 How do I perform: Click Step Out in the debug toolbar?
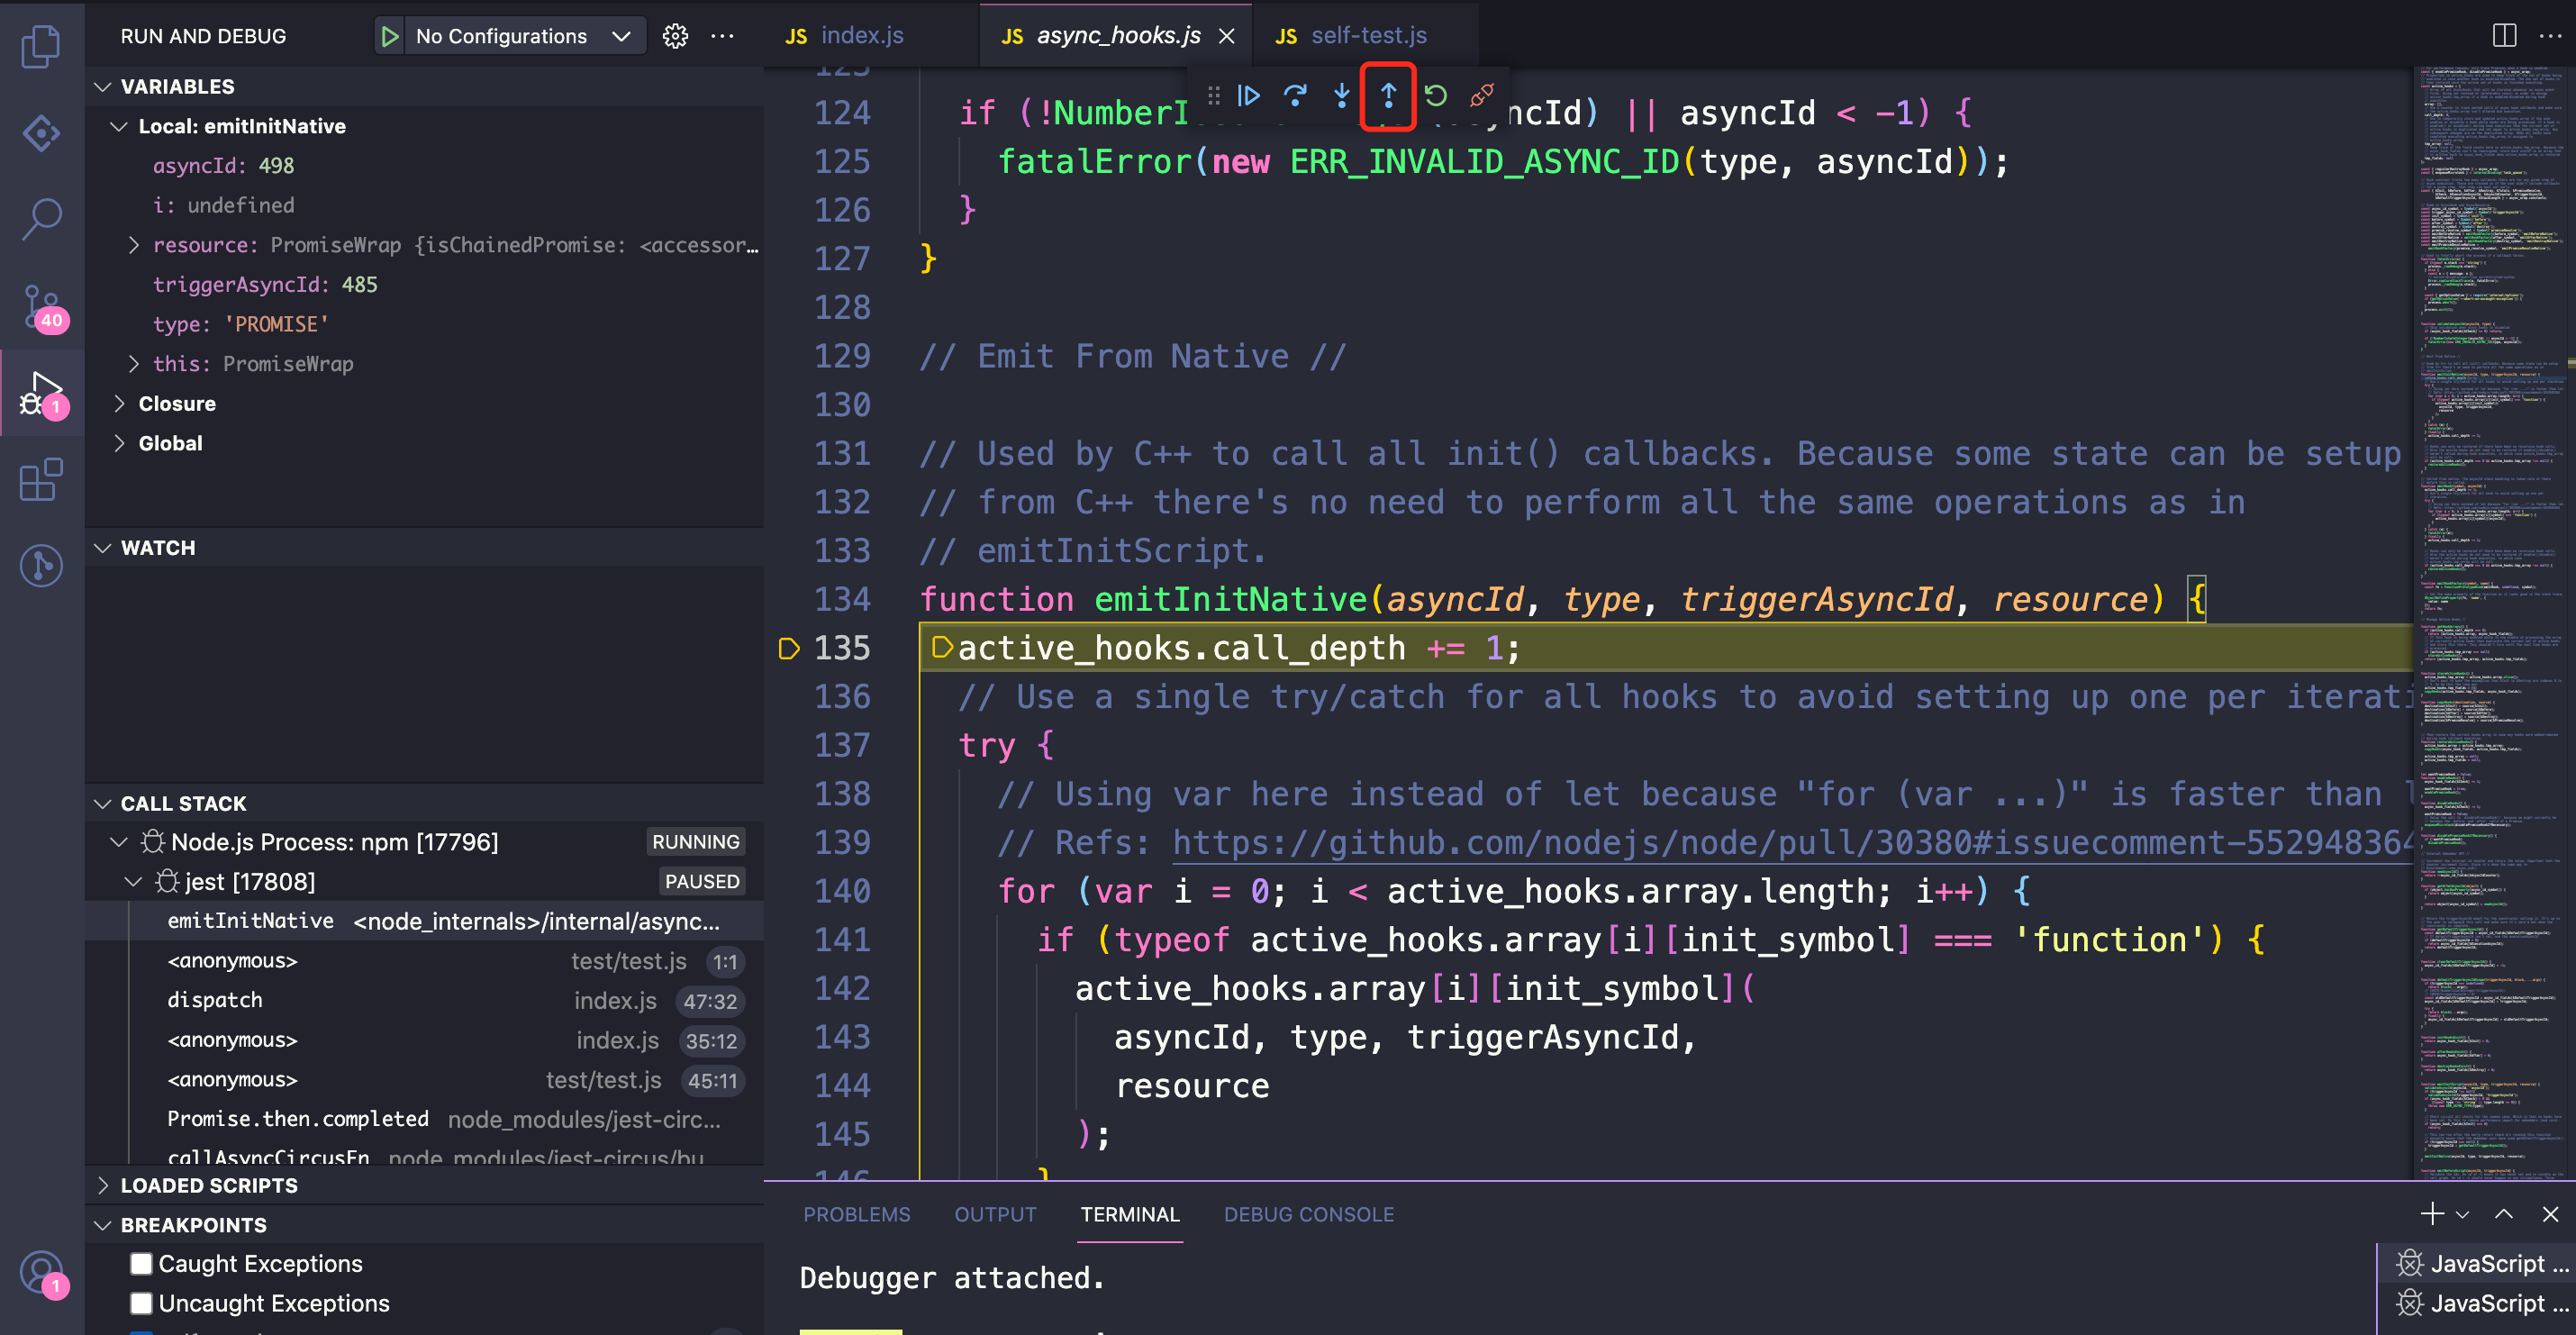[x=1388, y=95]
